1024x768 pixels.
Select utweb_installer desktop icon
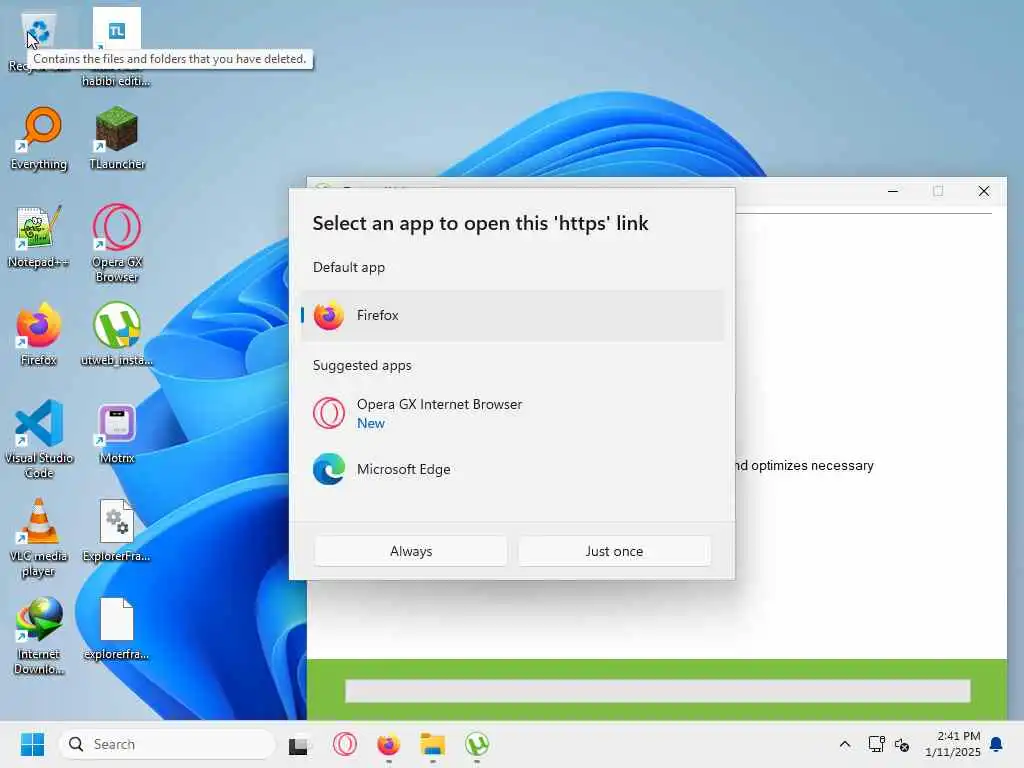coord(117,334)
